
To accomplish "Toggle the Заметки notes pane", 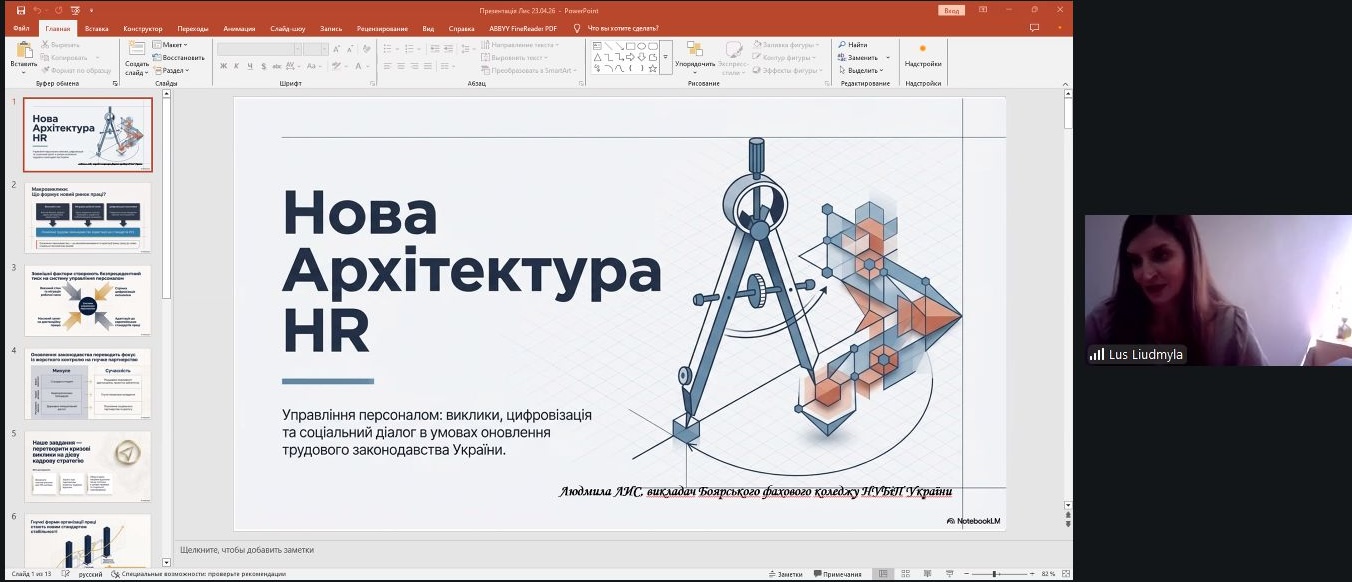I will [784, 574].
